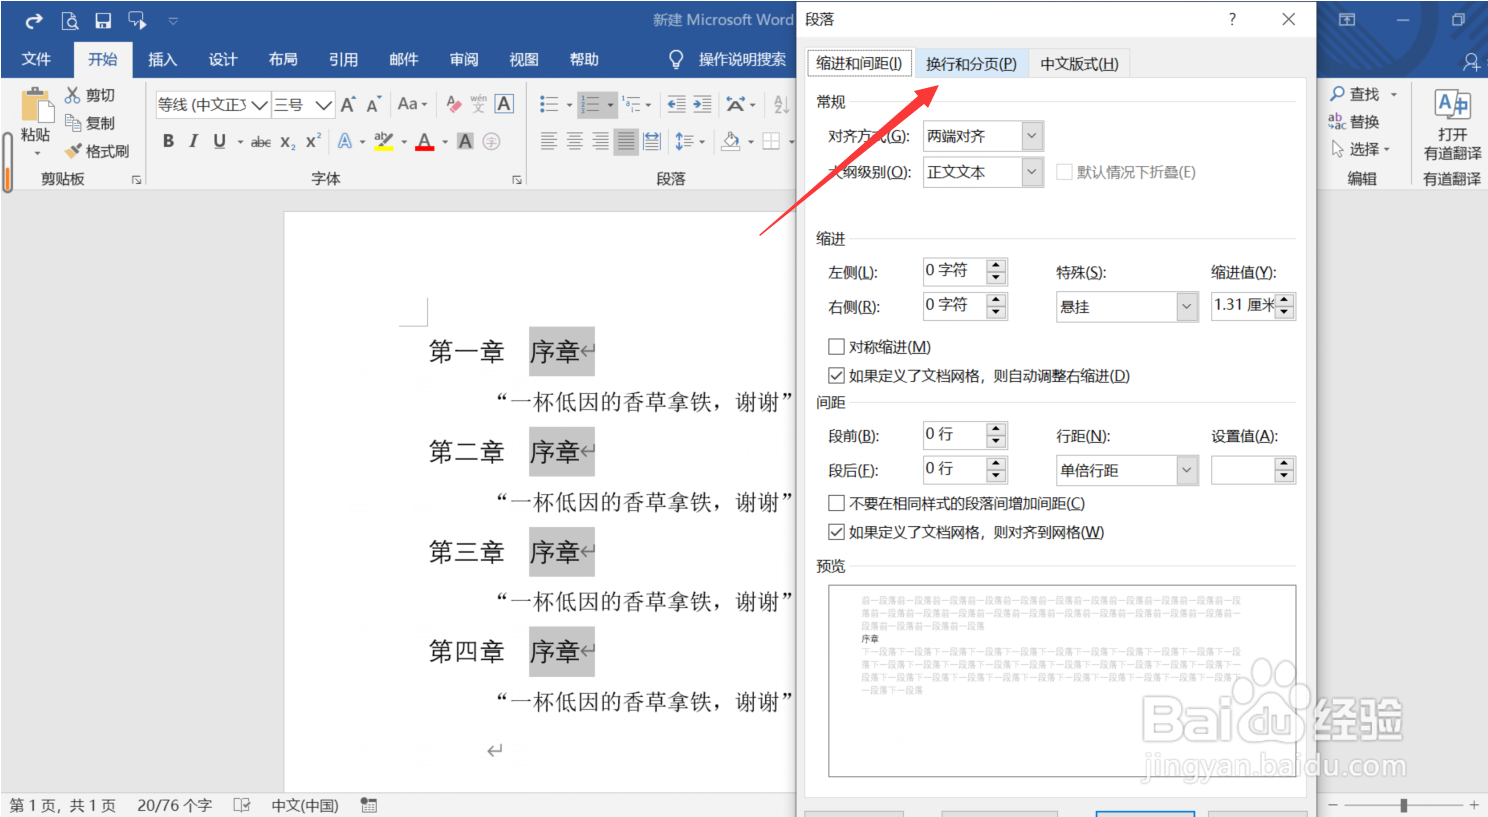Open the 插入 ribbon tab

(x=163, y=60)
